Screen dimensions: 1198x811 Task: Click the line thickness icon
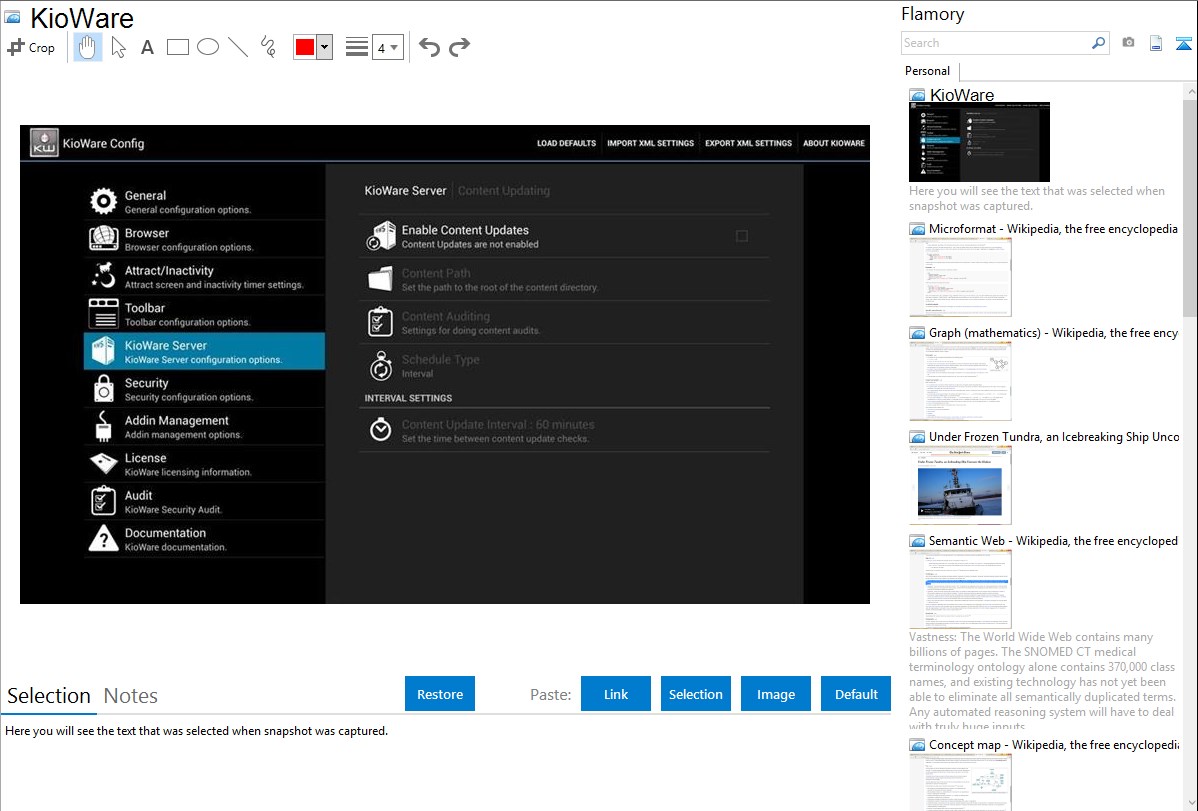click(357, 47)
